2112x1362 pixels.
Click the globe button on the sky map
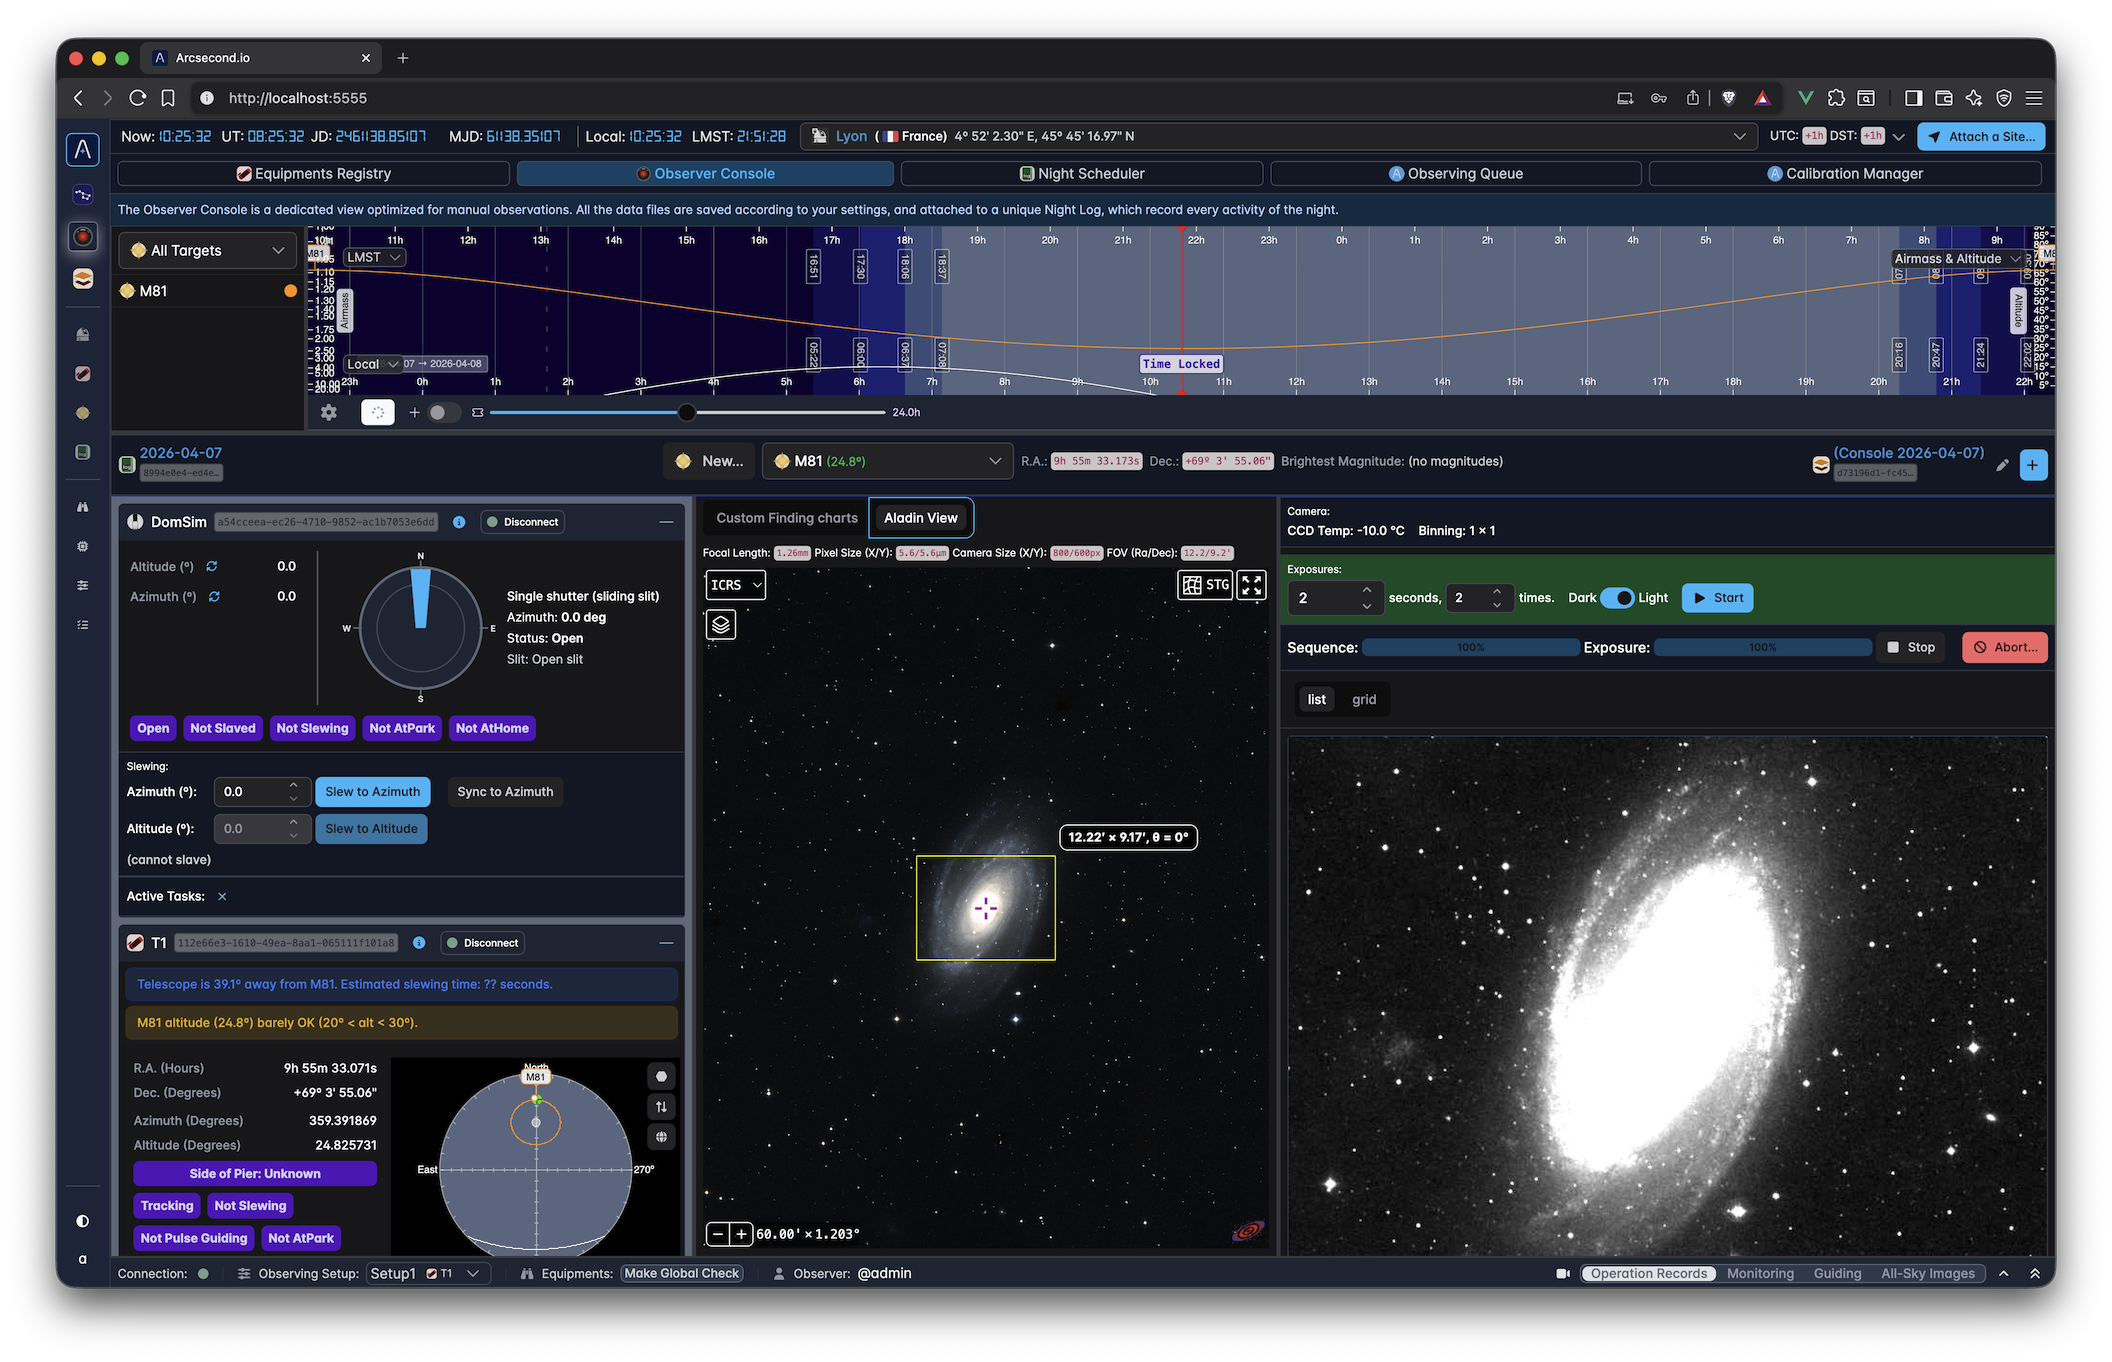point(661,1137)
